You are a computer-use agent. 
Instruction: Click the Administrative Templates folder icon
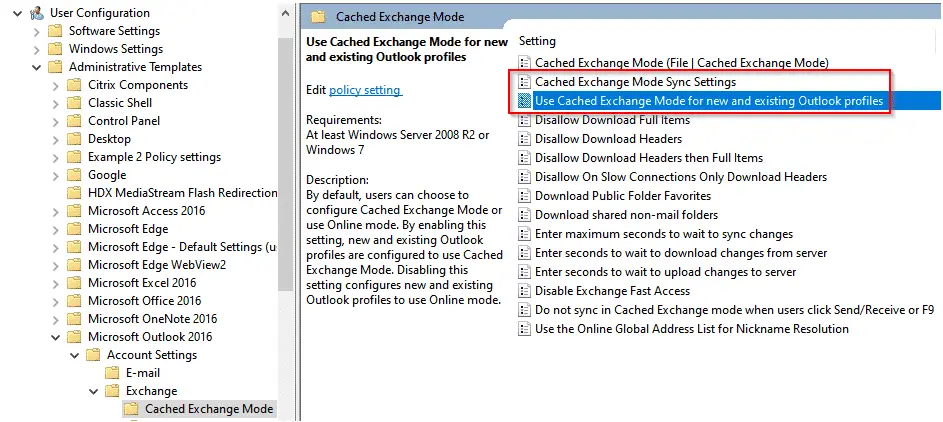(55, 67)
